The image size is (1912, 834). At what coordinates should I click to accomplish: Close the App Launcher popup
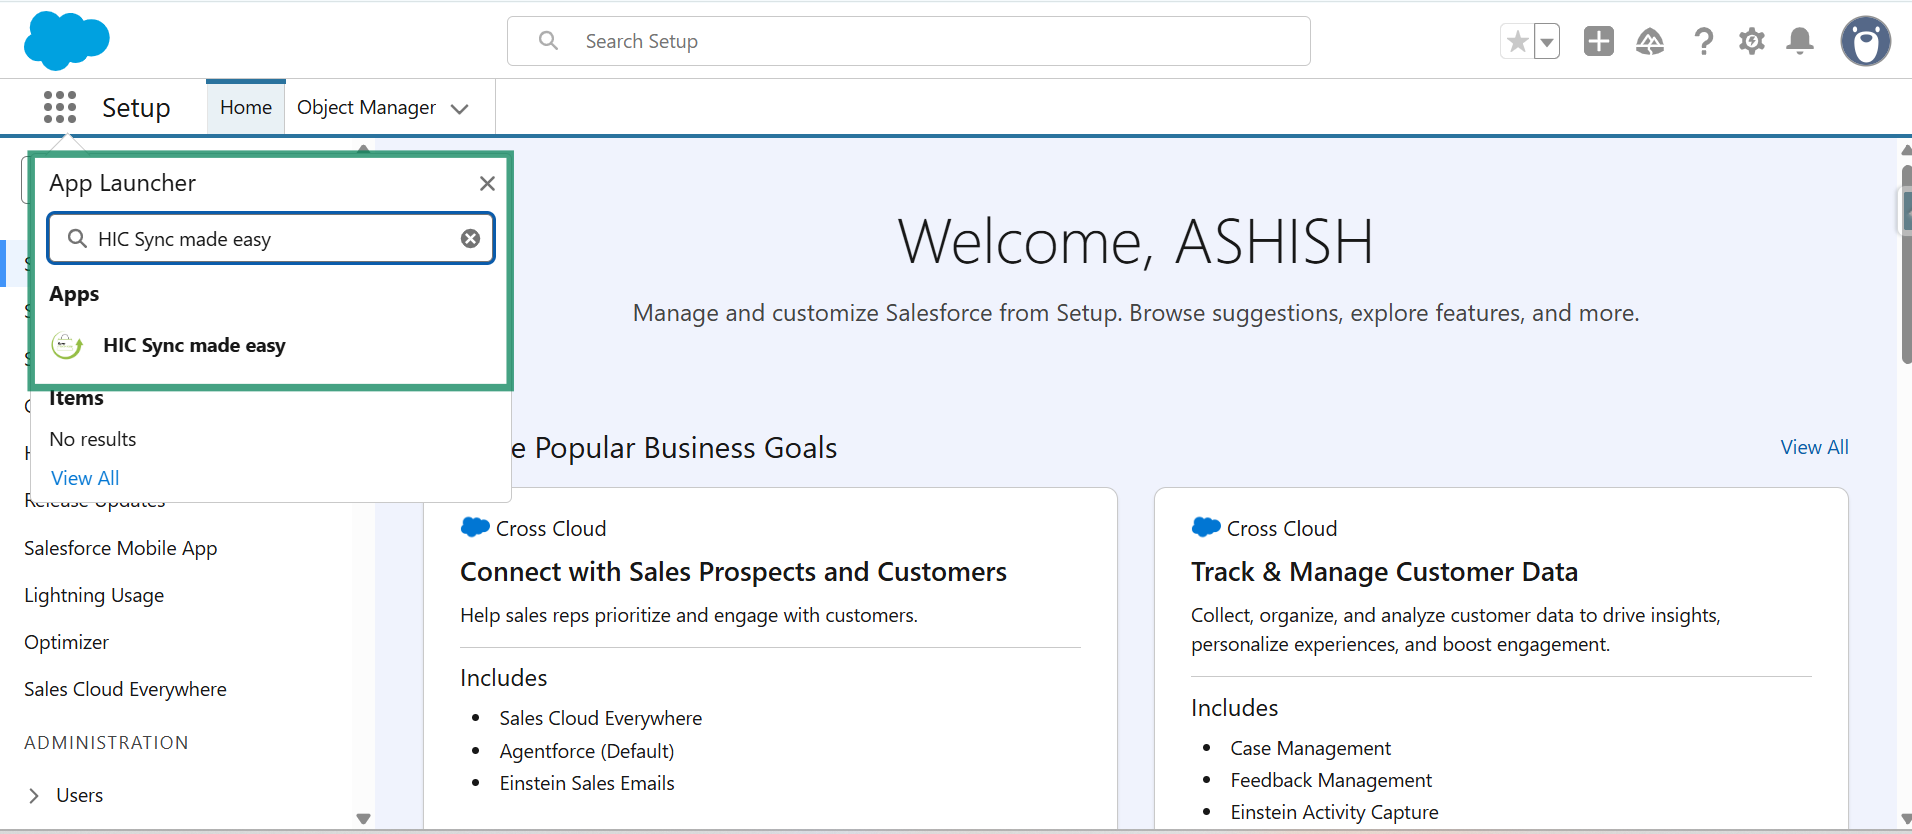click(487, 183)
